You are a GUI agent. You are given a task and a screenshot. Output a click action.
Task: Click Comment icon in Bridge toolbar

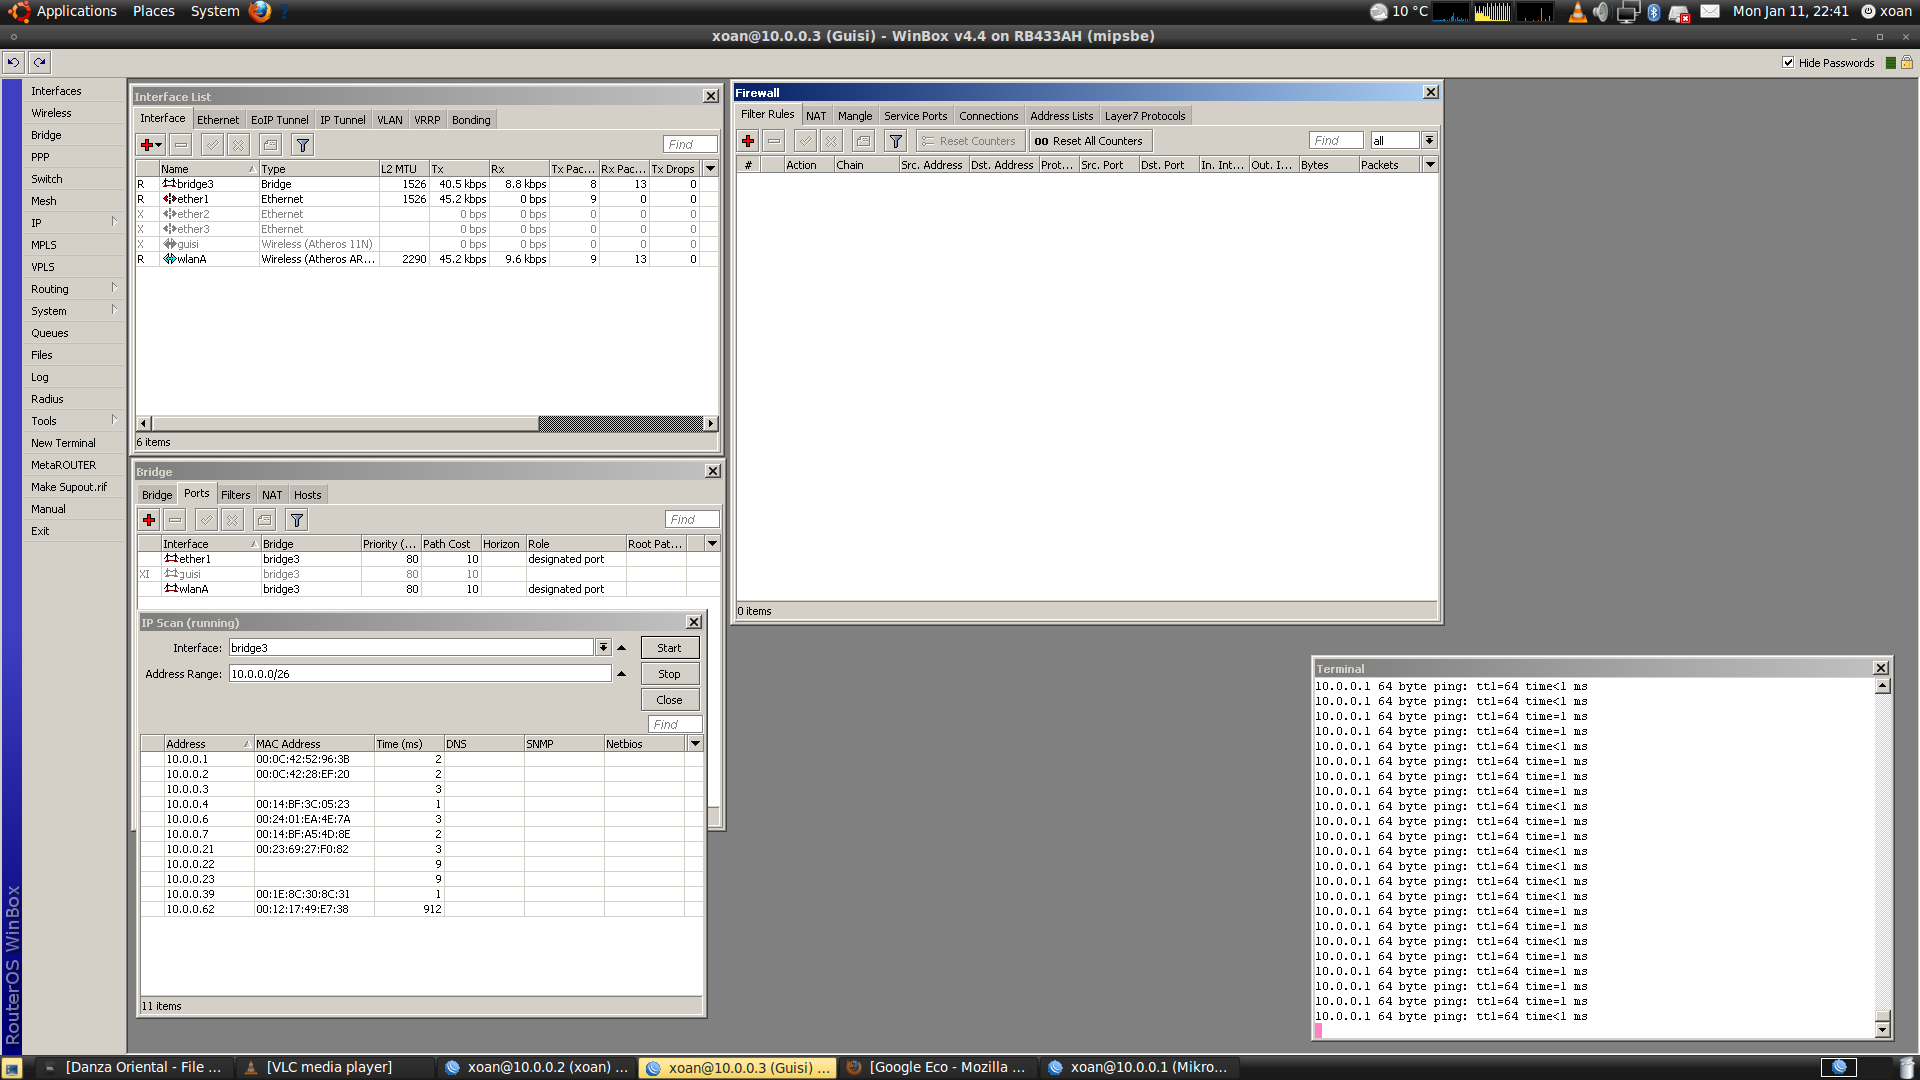(x=264, y=520)
